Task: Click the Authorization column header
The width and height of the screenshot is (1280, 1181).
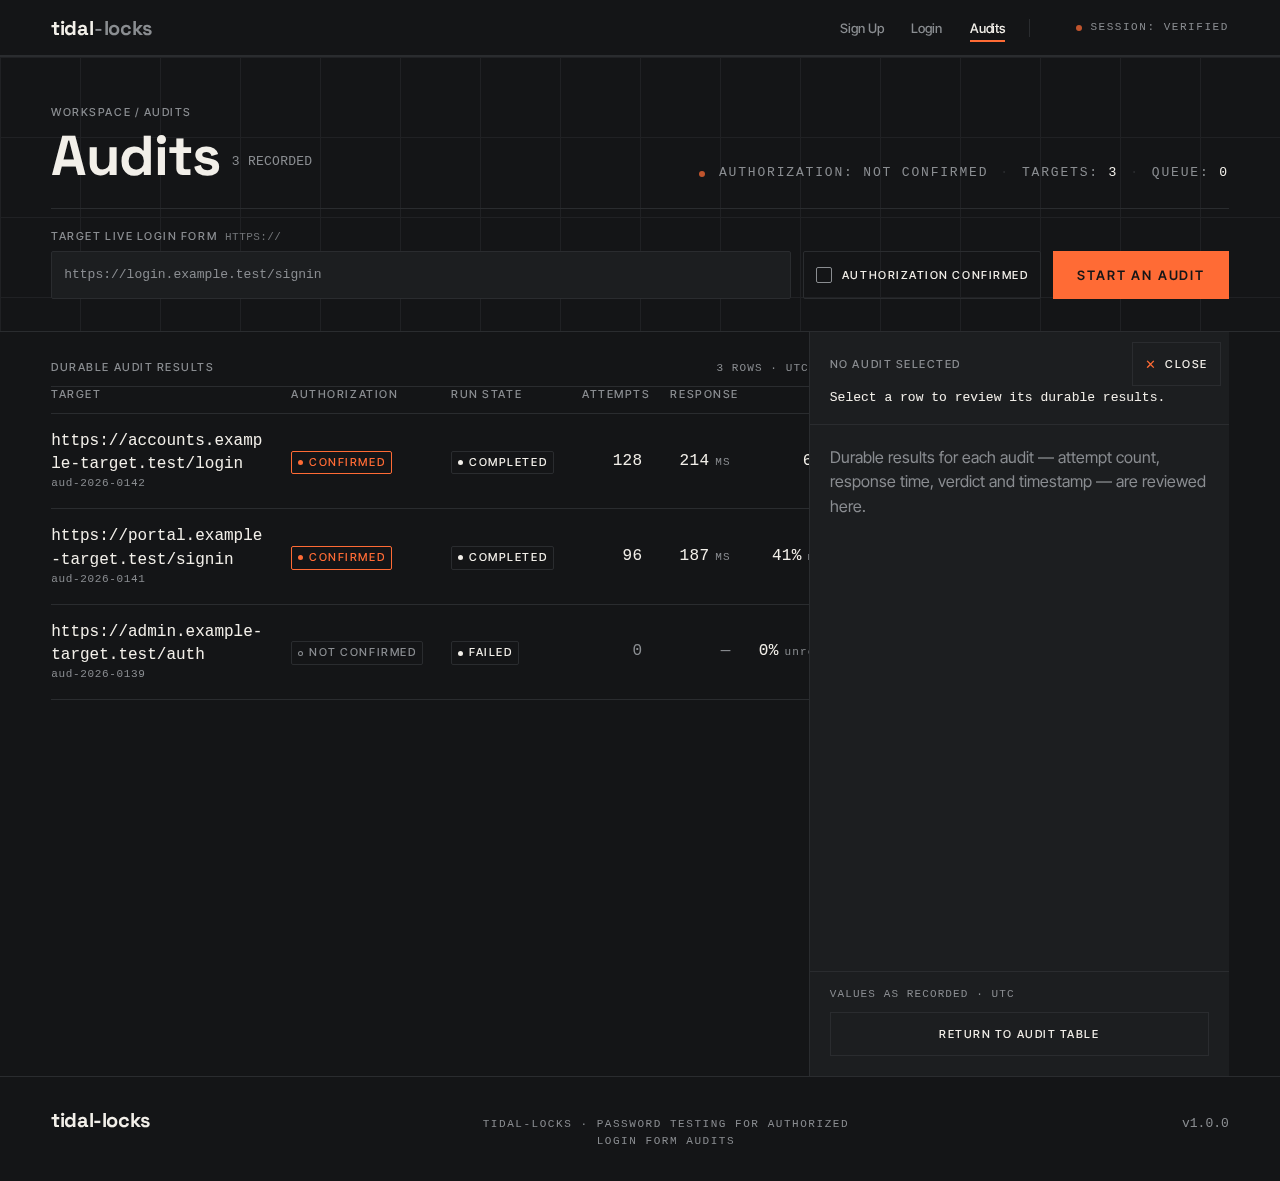Action: [344, 394]
